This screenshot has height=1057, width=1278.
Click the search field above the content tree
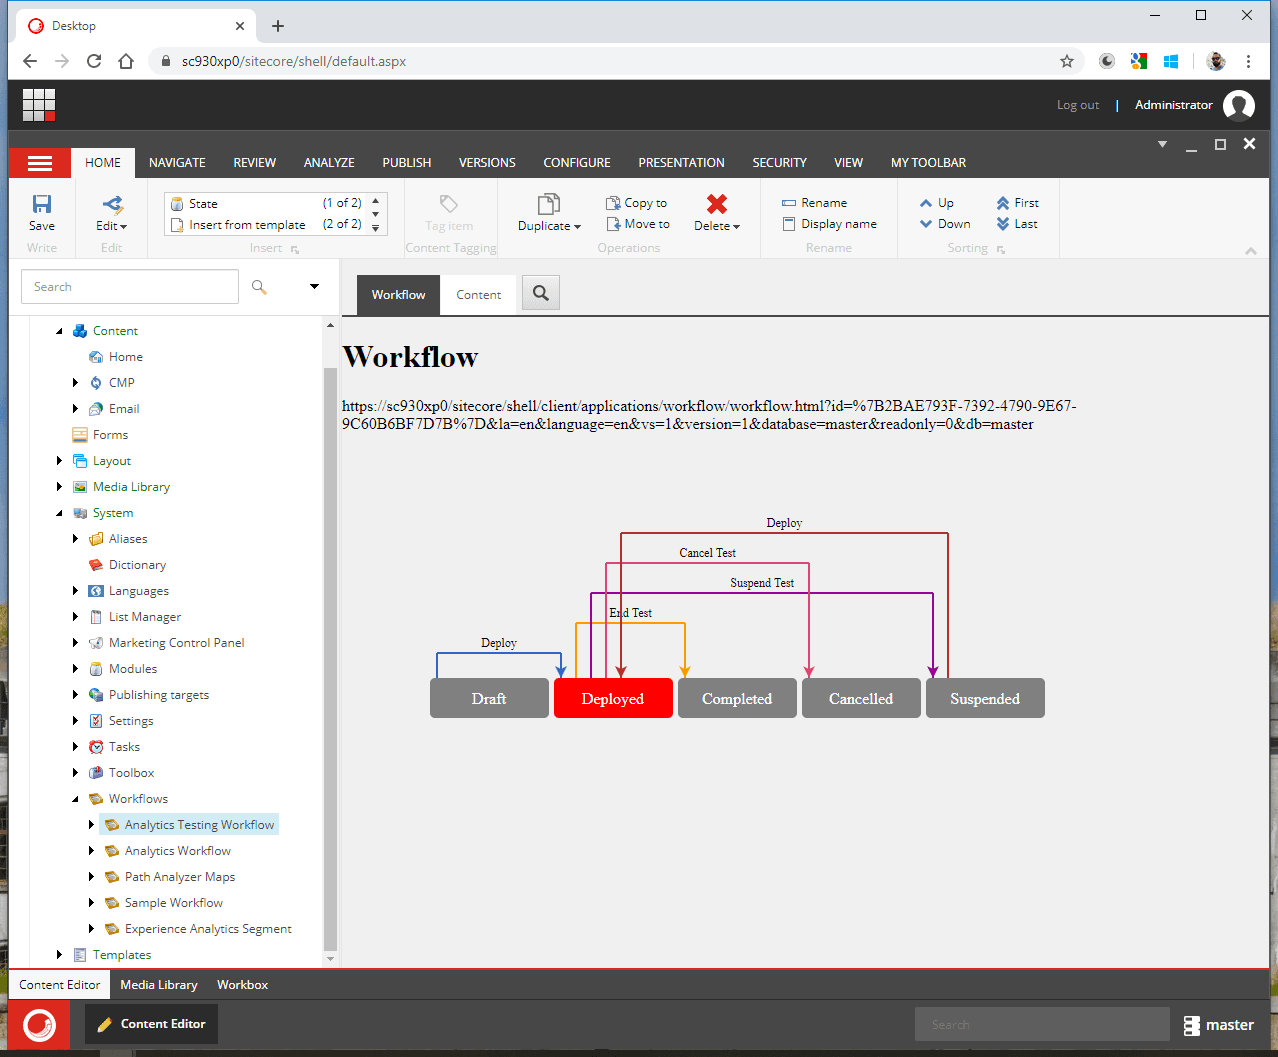(129, 286)
